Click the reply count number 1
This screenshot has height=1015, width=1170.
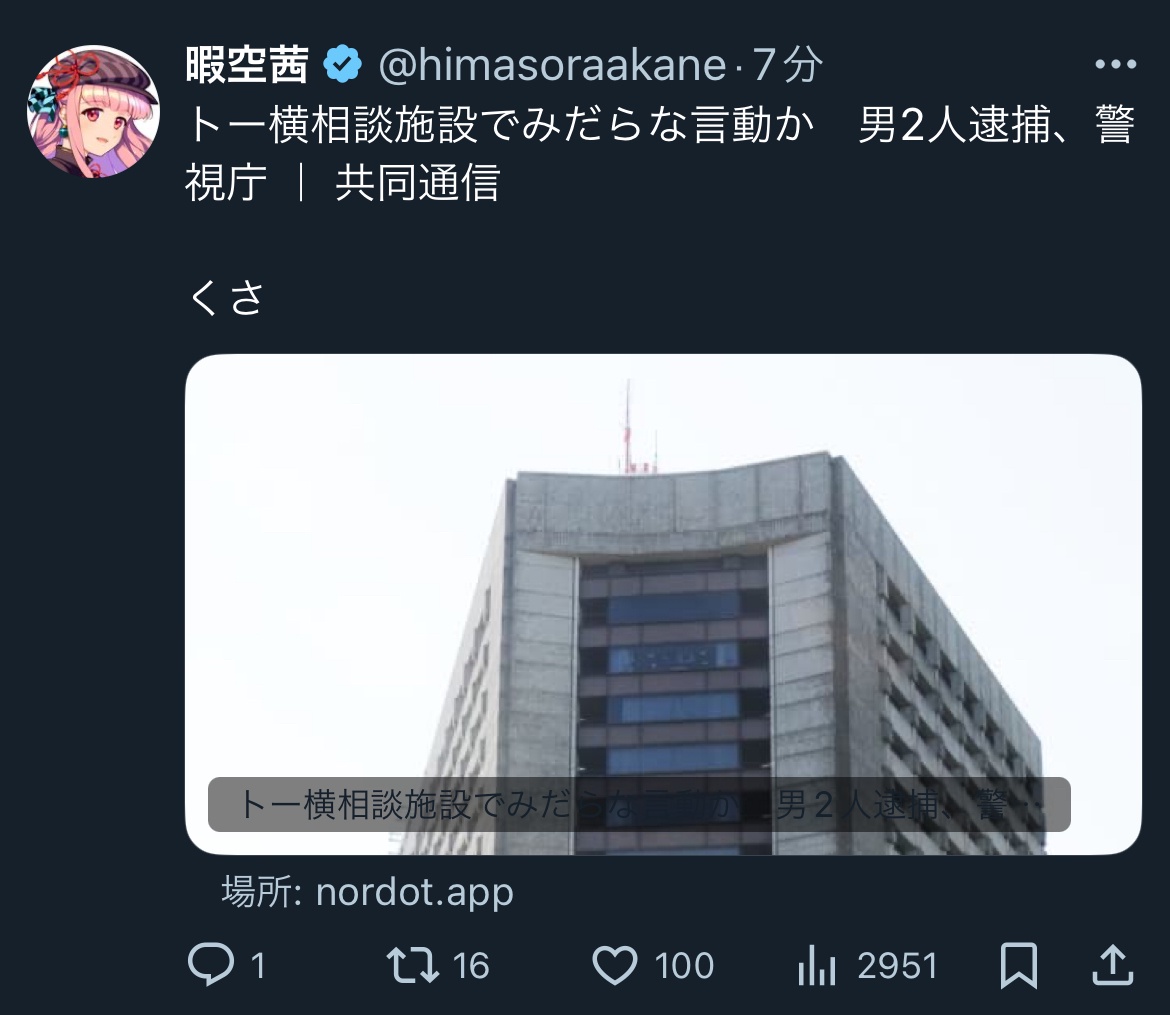(x=258, y=966)
